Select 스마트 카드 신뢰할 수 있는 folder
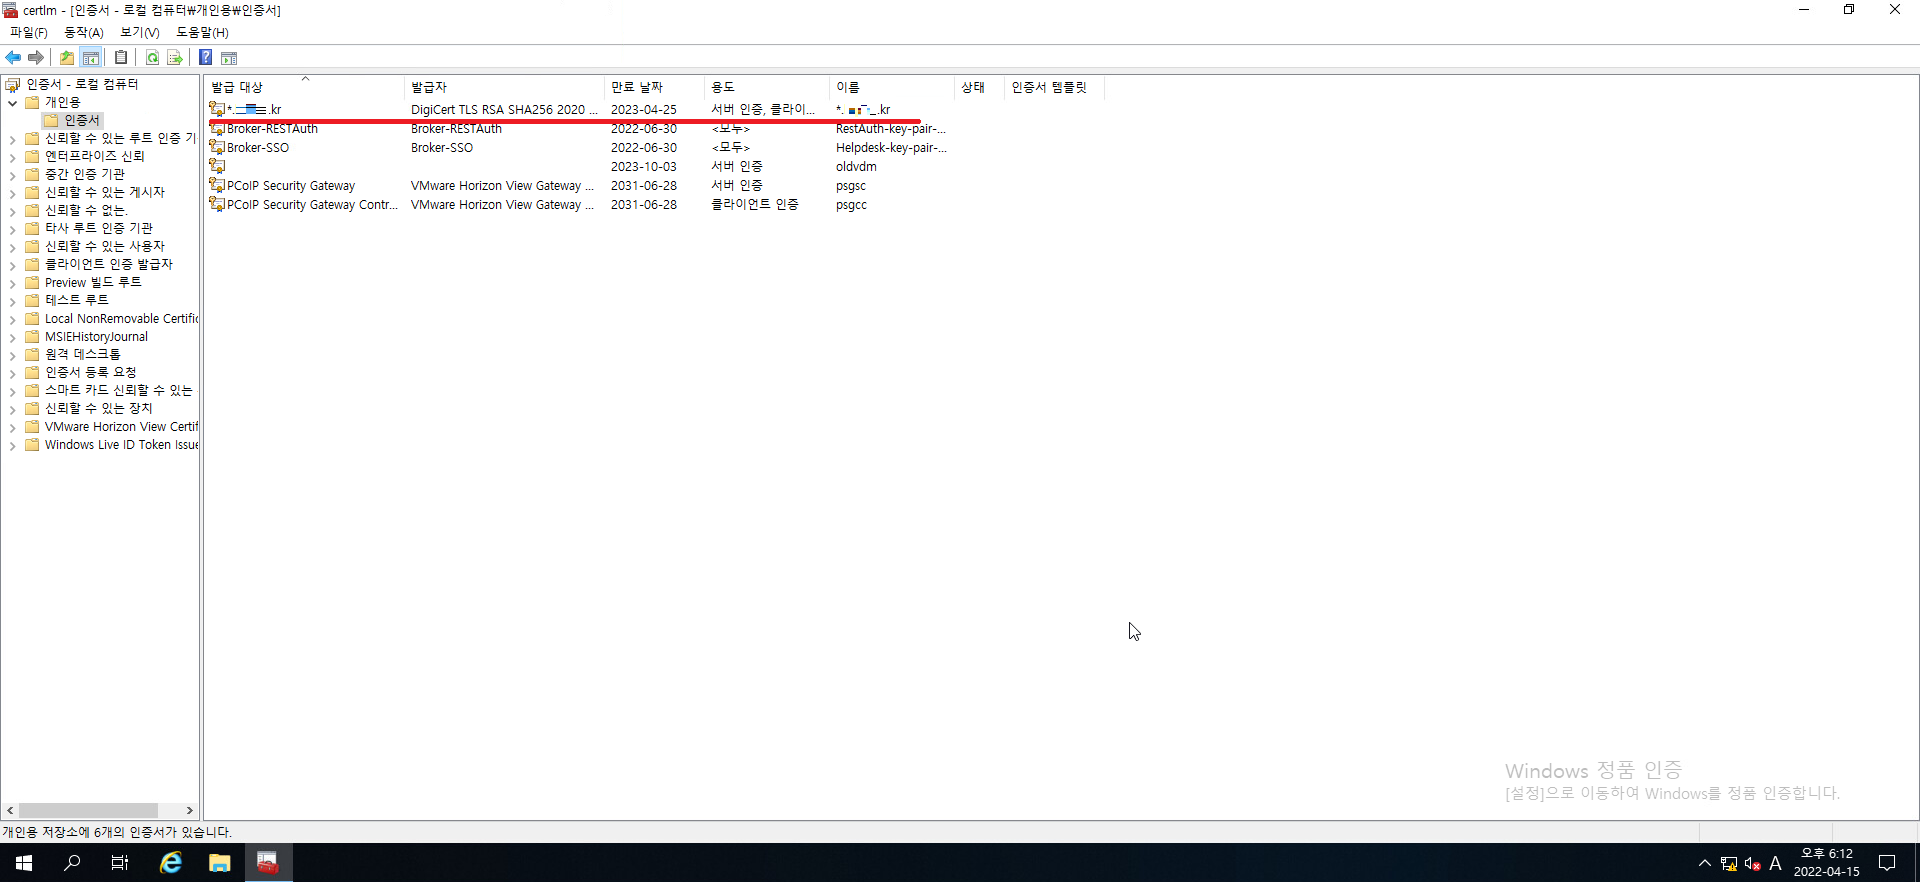 pos(118,390)
